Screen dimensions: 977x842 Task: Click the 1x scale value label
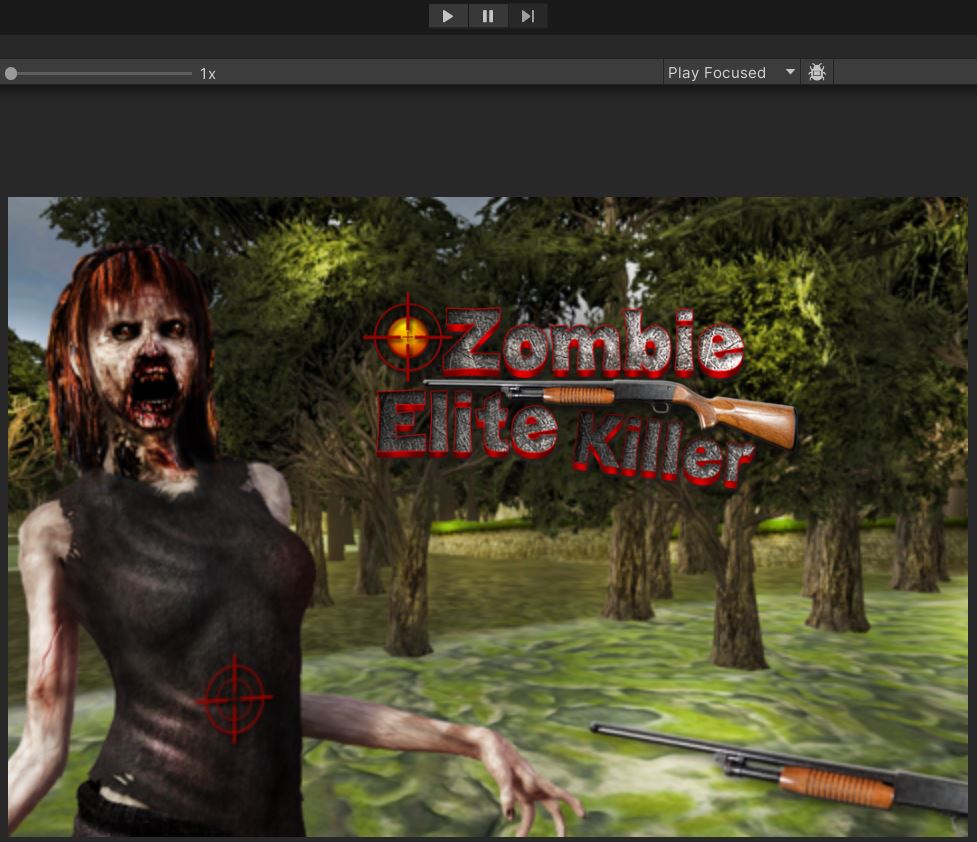(x=208, y=74)
